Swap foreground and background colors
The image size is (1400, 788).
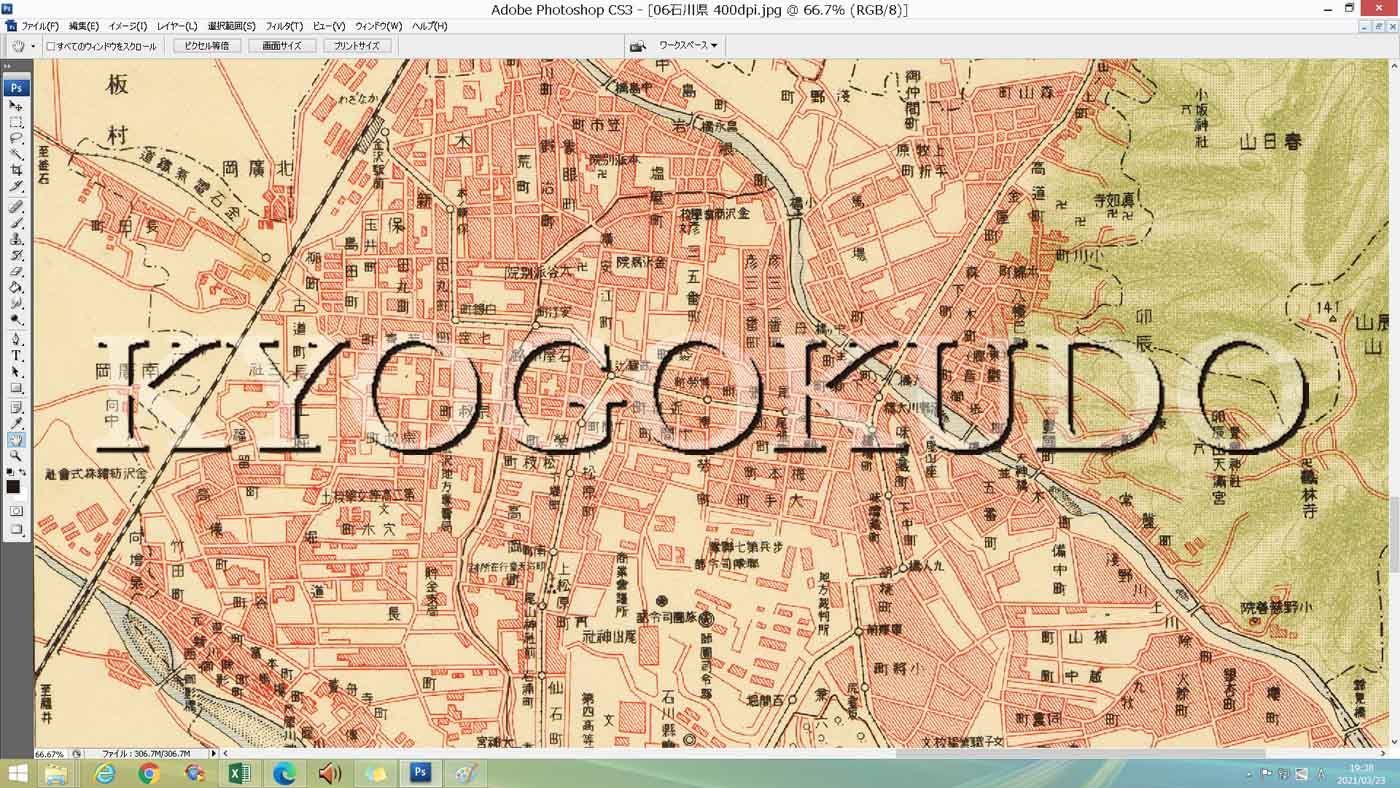(x=23, y=470)
